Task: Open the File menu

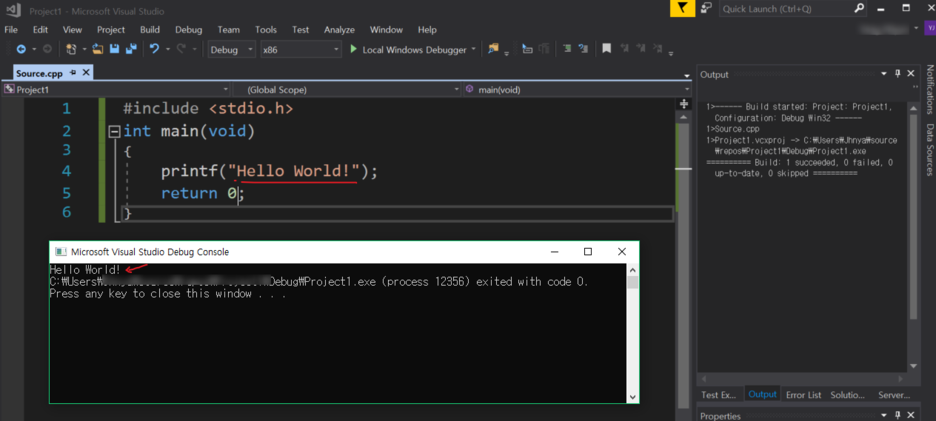Action: click(11, 29)
